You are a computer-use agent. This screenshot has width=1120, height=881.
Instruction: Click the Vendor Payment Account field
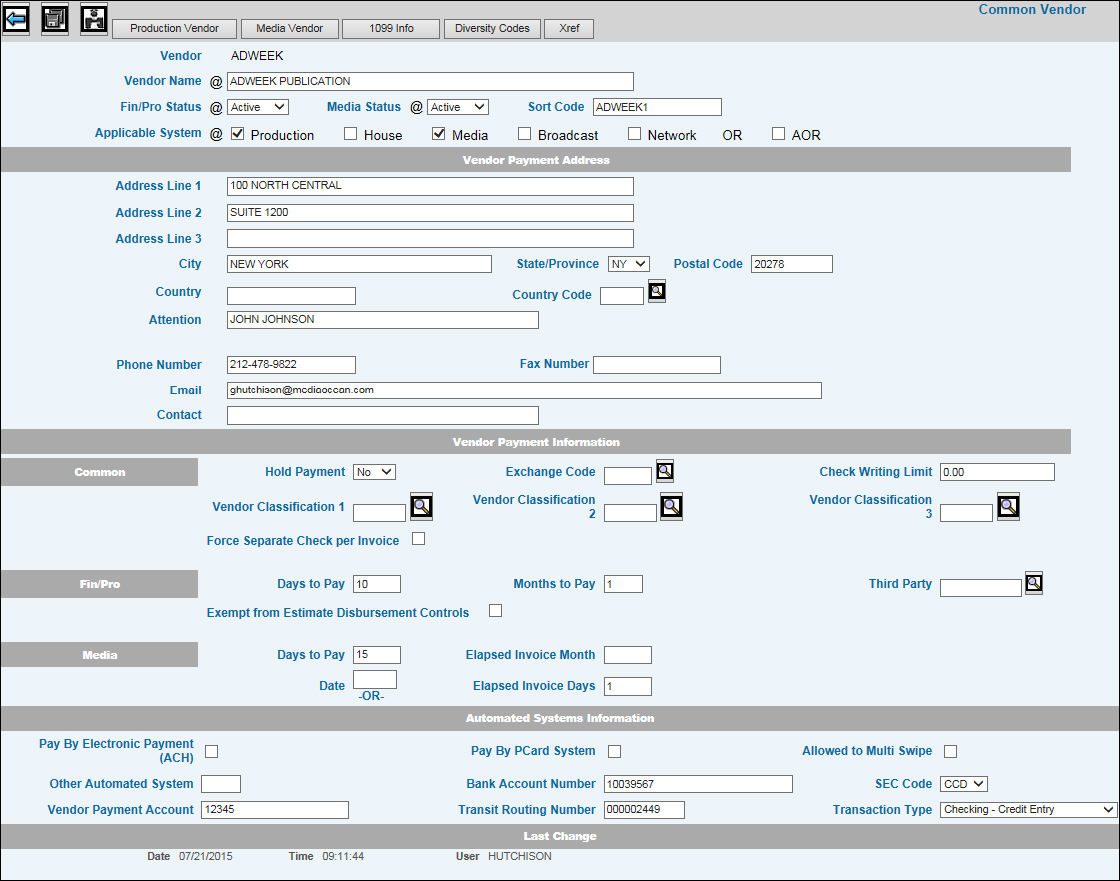(x=275, y=810)
